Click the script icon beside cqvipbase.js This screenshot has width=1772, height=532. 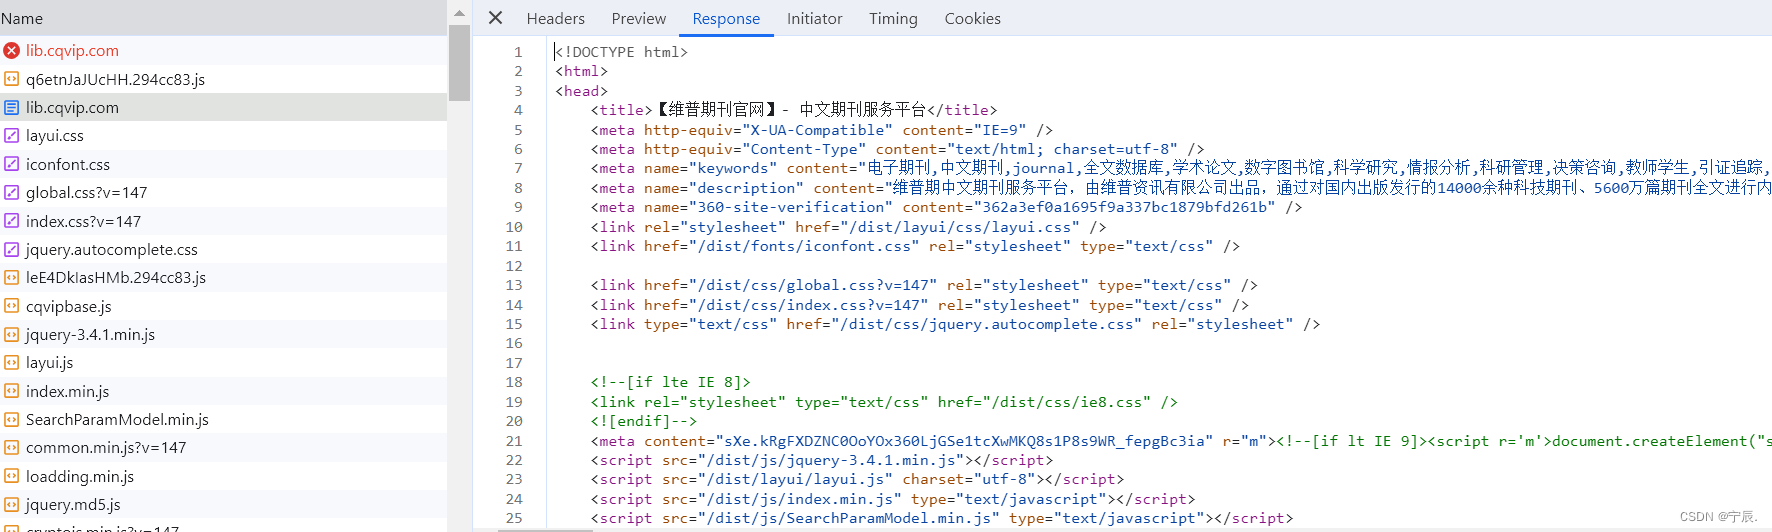point(12,306)
